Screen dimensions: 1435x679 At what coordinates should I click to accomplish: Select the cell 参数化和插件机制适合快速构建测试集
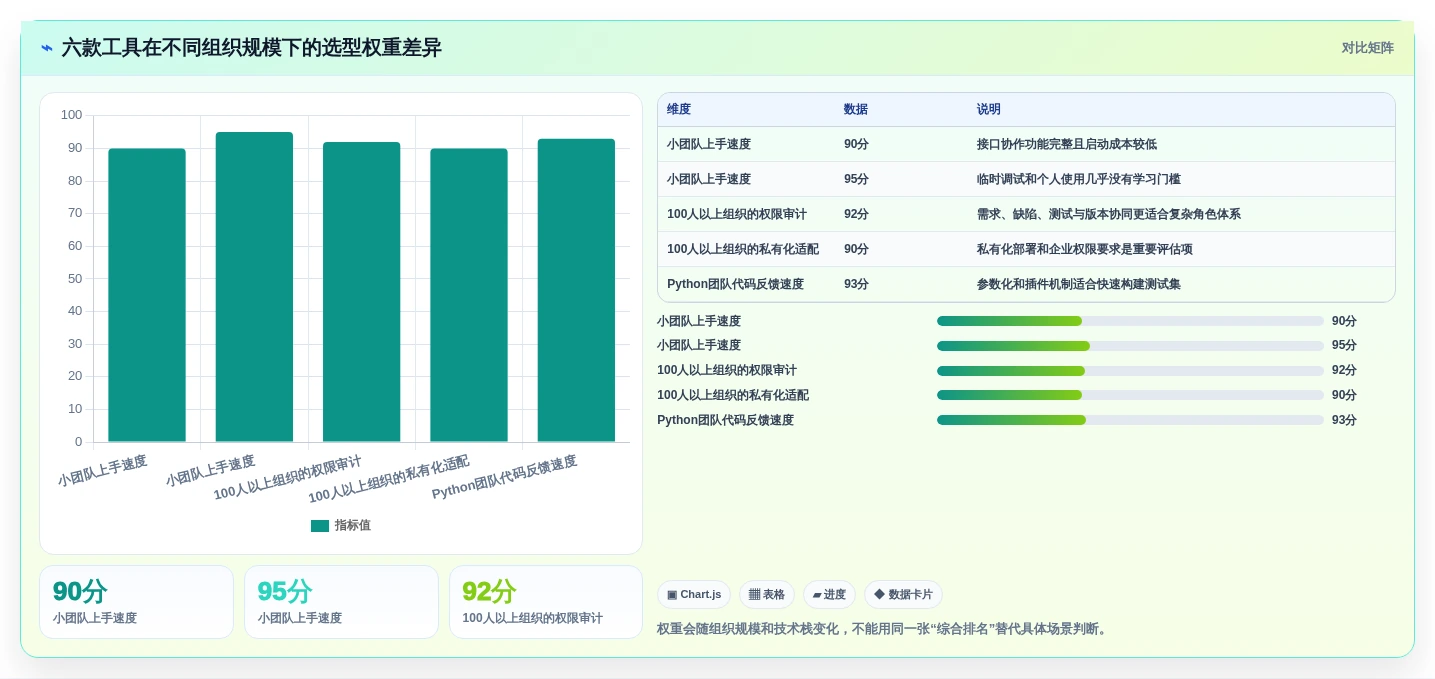(1078, 284)
